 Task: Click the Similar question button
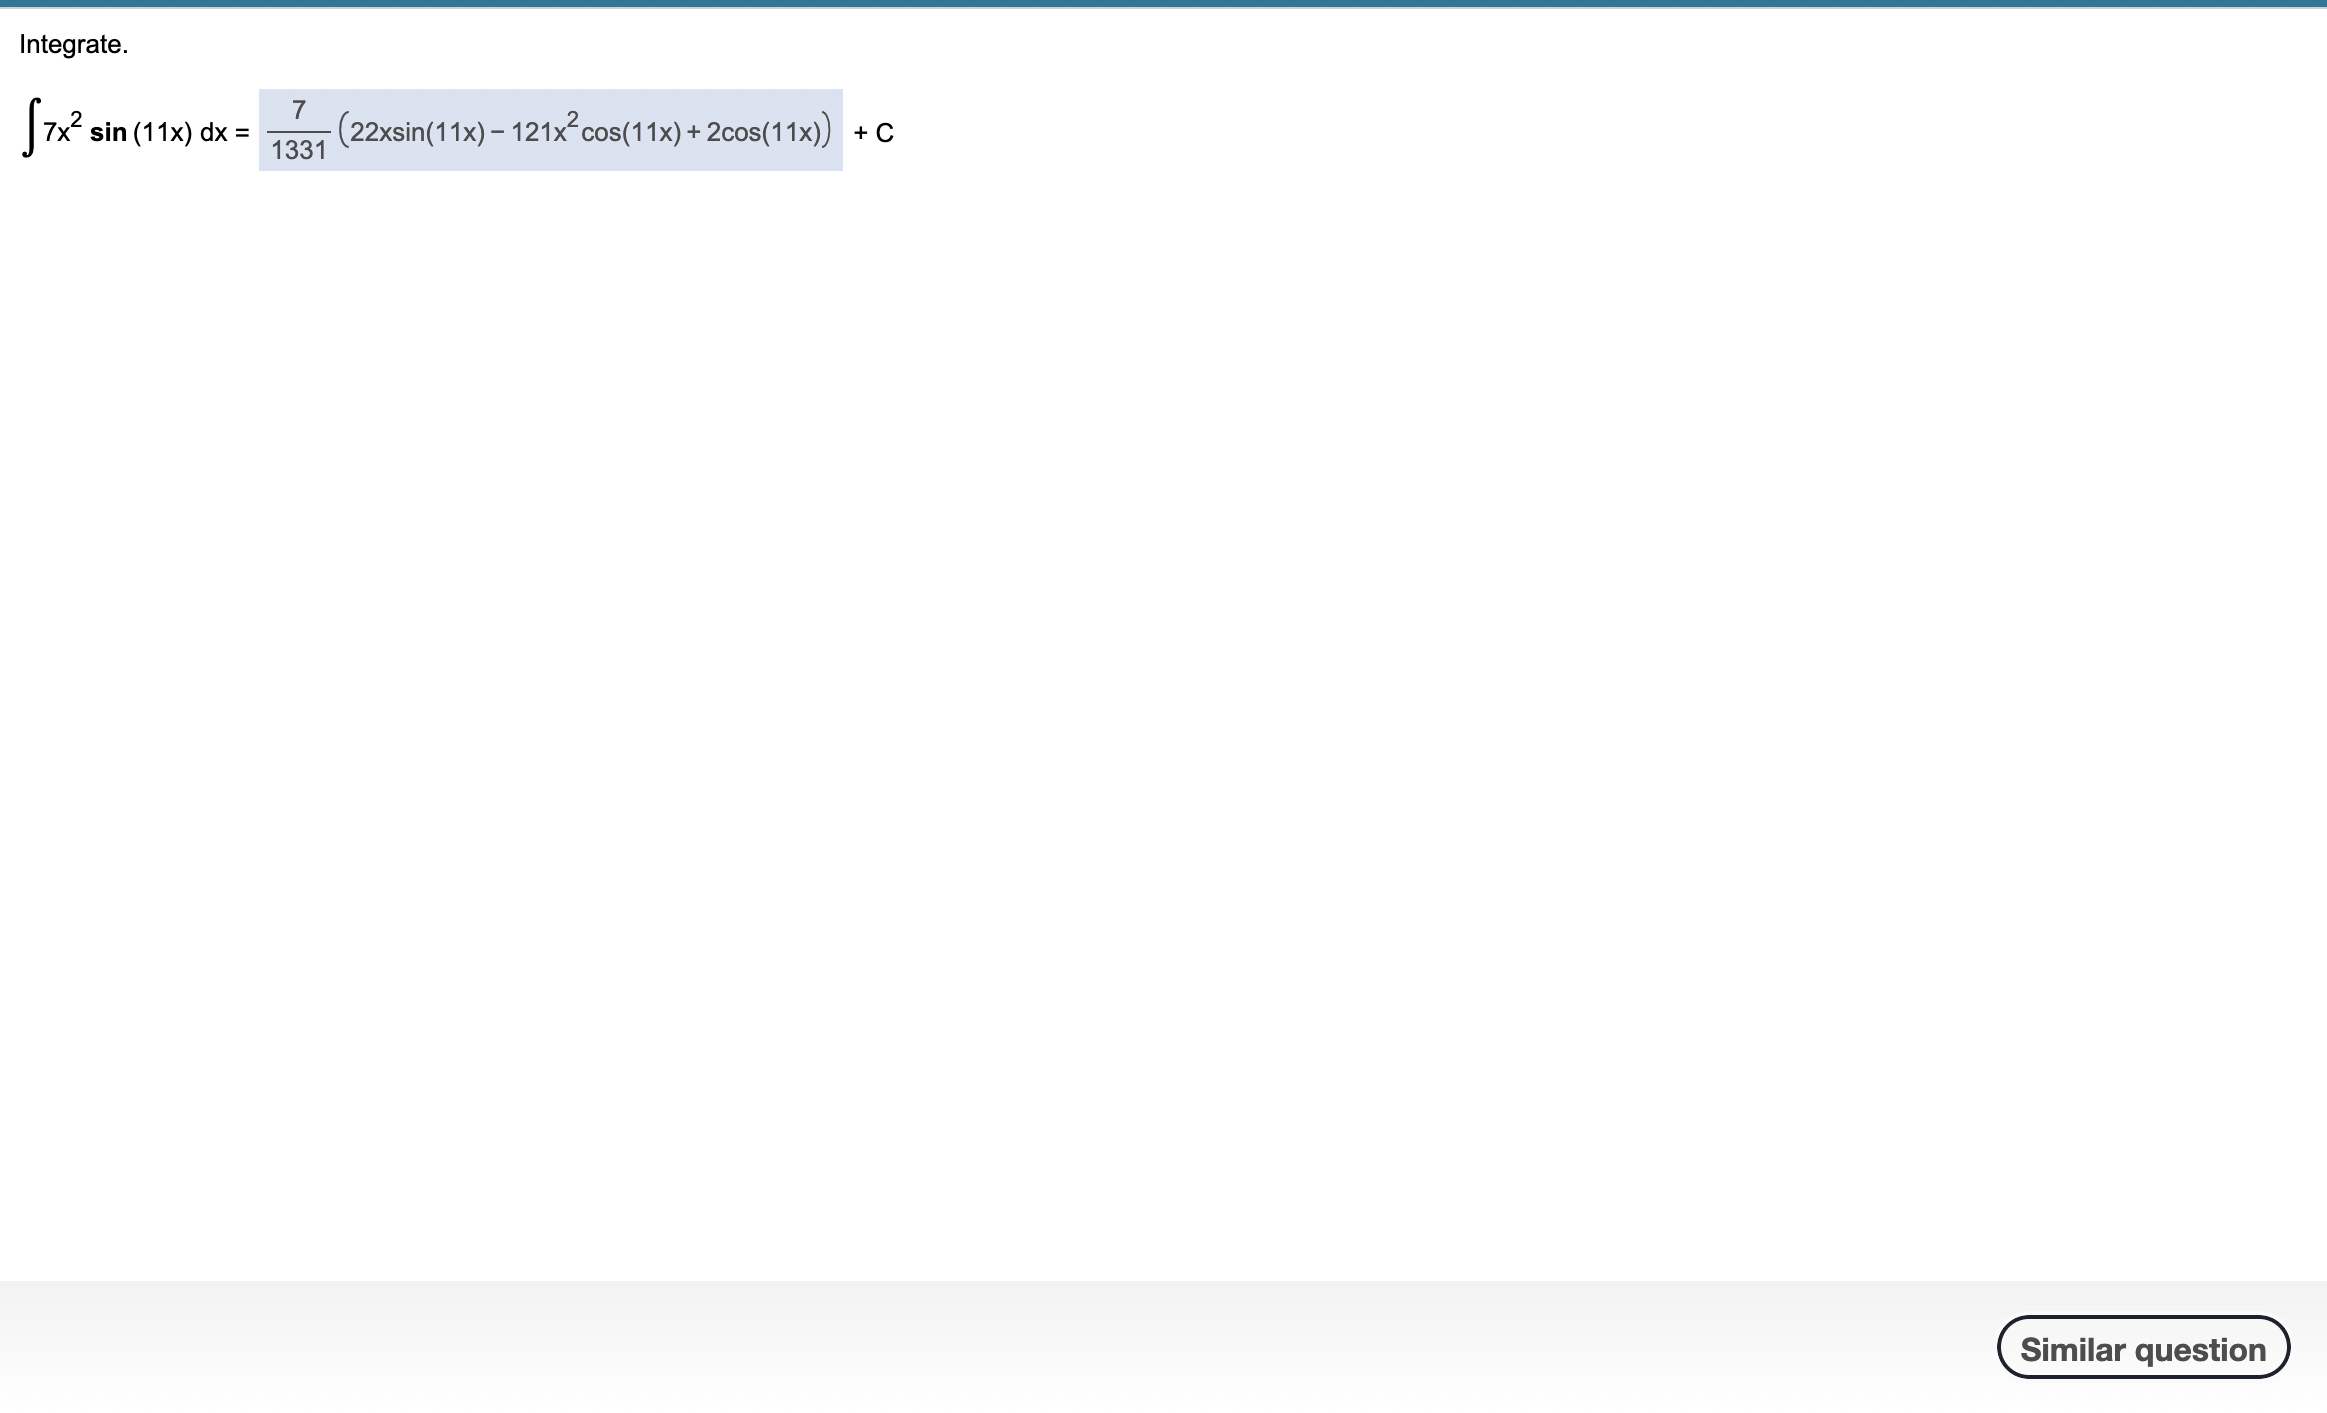(x=2143, y=1347)
